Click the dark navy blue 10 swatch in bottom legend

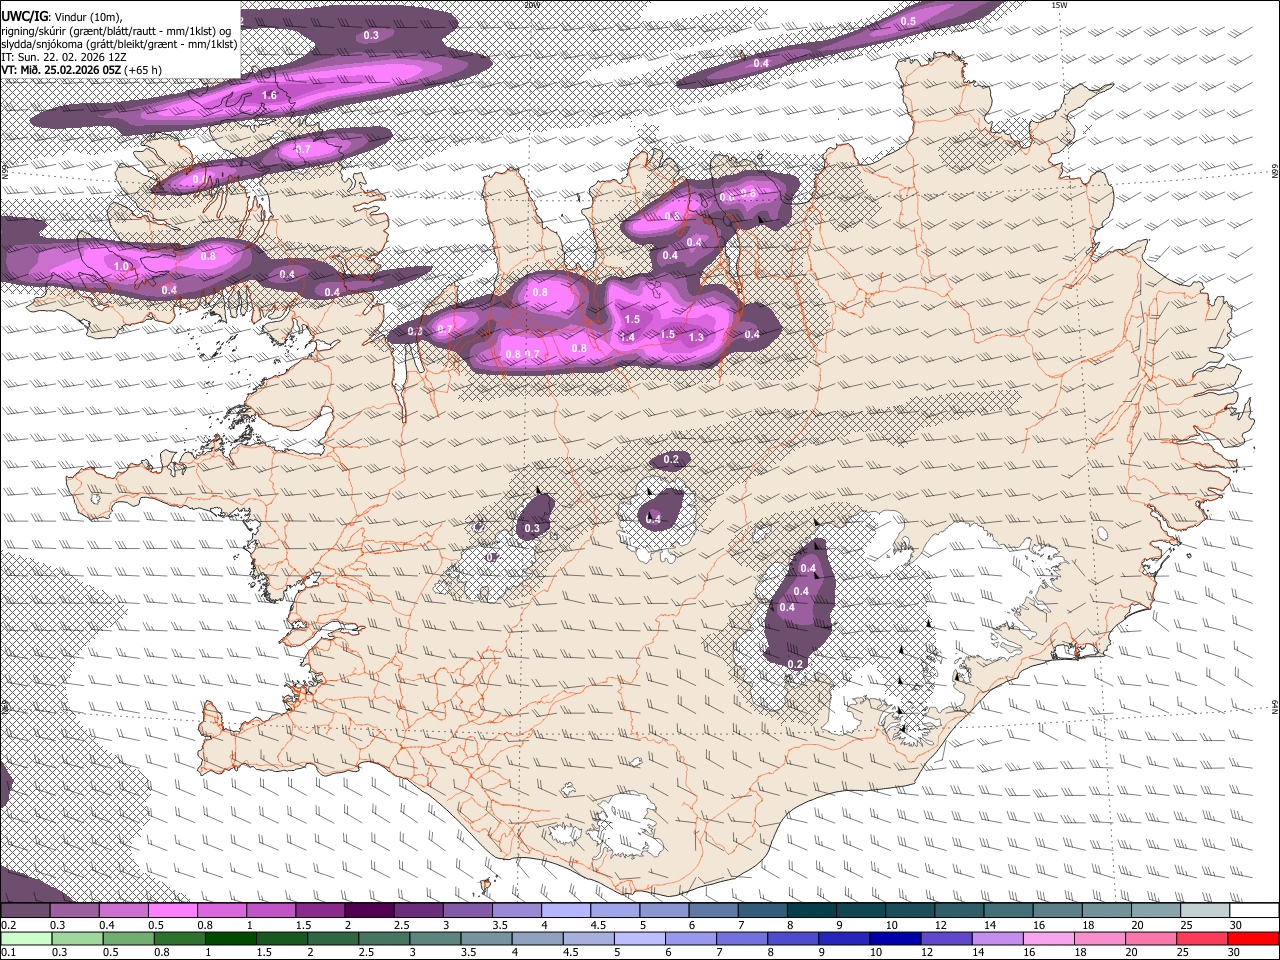click(x=895, y=938)
